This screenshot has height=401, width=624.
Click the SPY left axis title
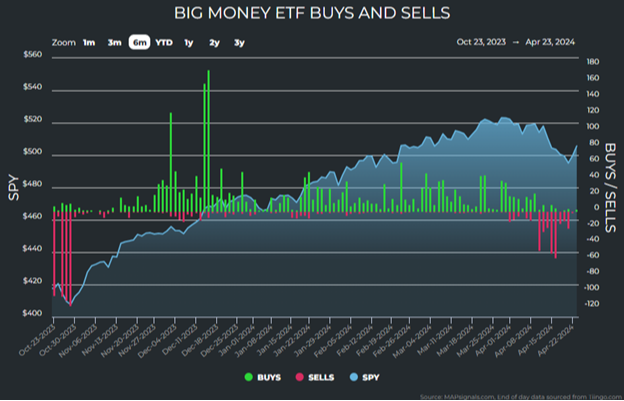[14, 187]
